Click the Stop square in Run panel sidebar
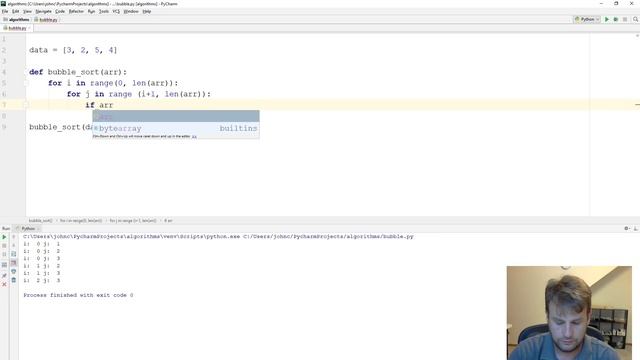Screen dimensions: 640x360 tap(4, 246)
